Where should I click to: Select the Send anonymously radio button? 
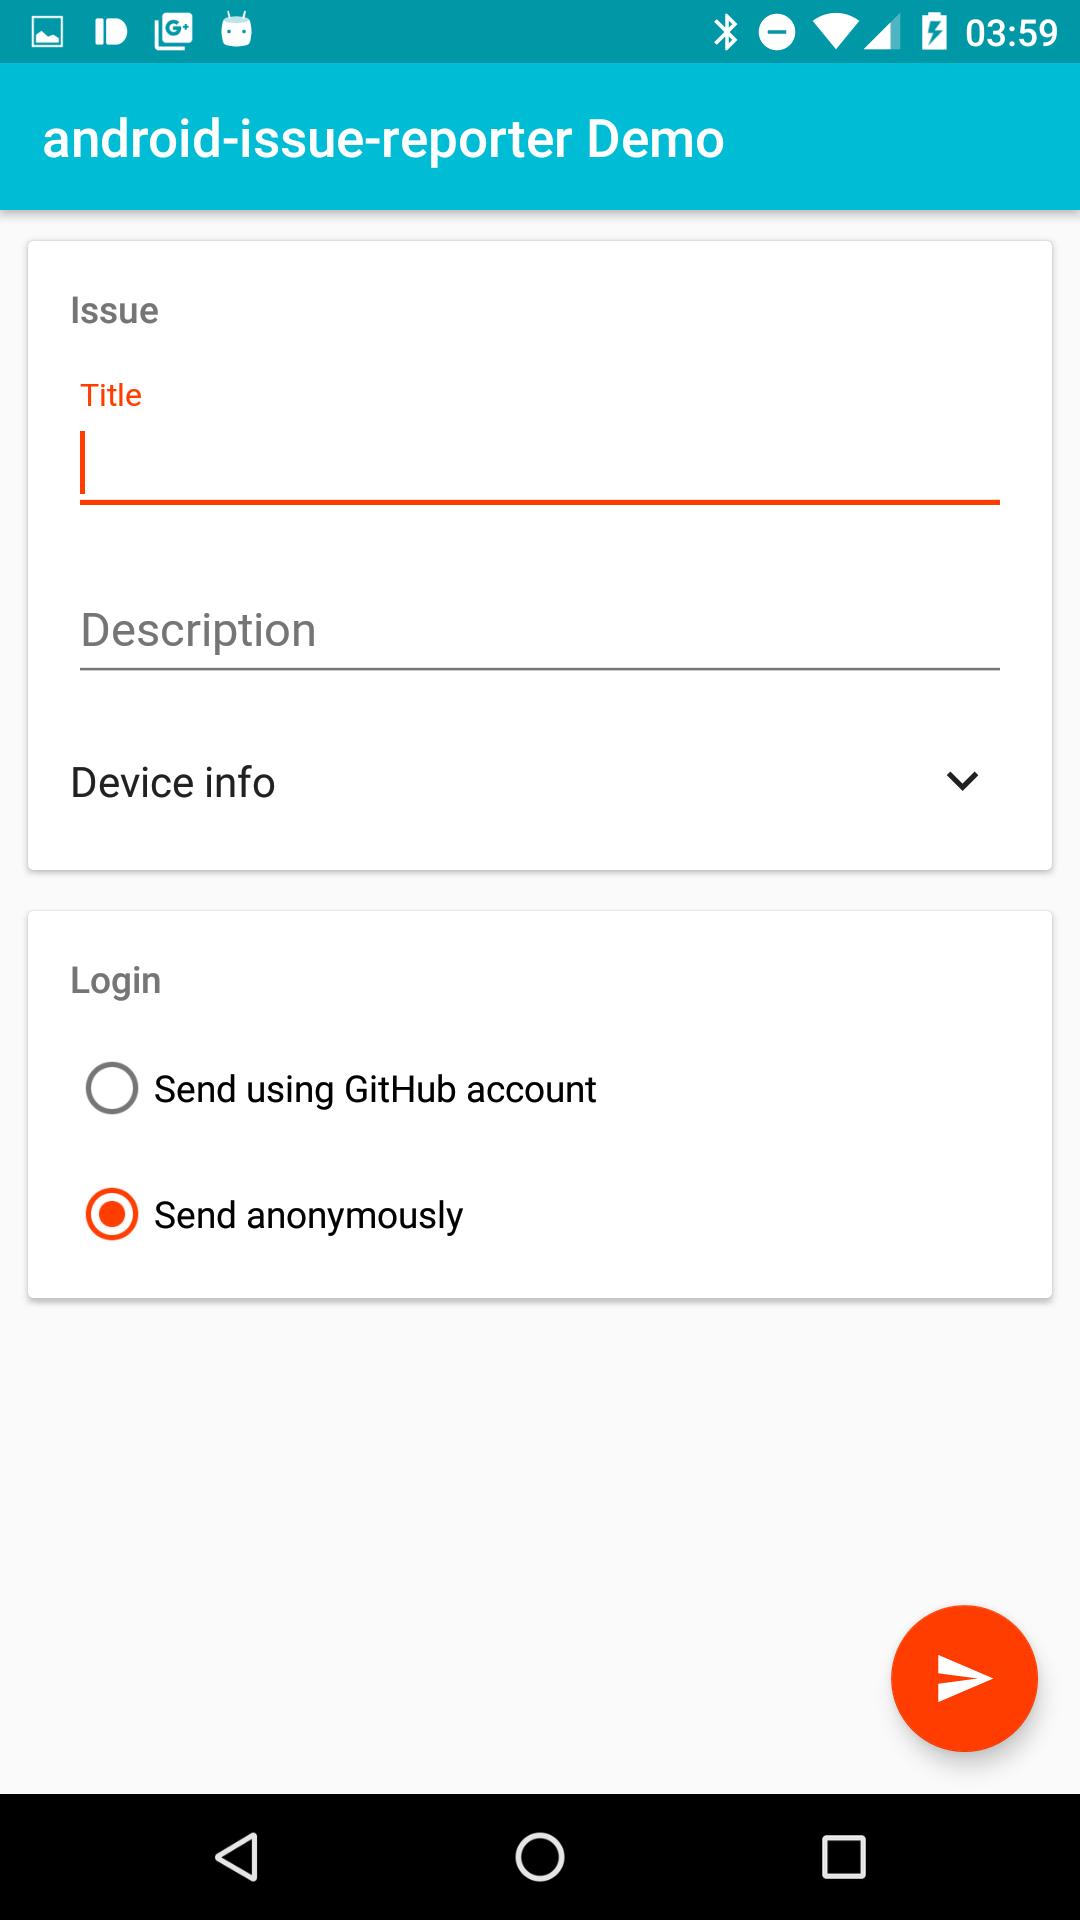coord(112,1214)
